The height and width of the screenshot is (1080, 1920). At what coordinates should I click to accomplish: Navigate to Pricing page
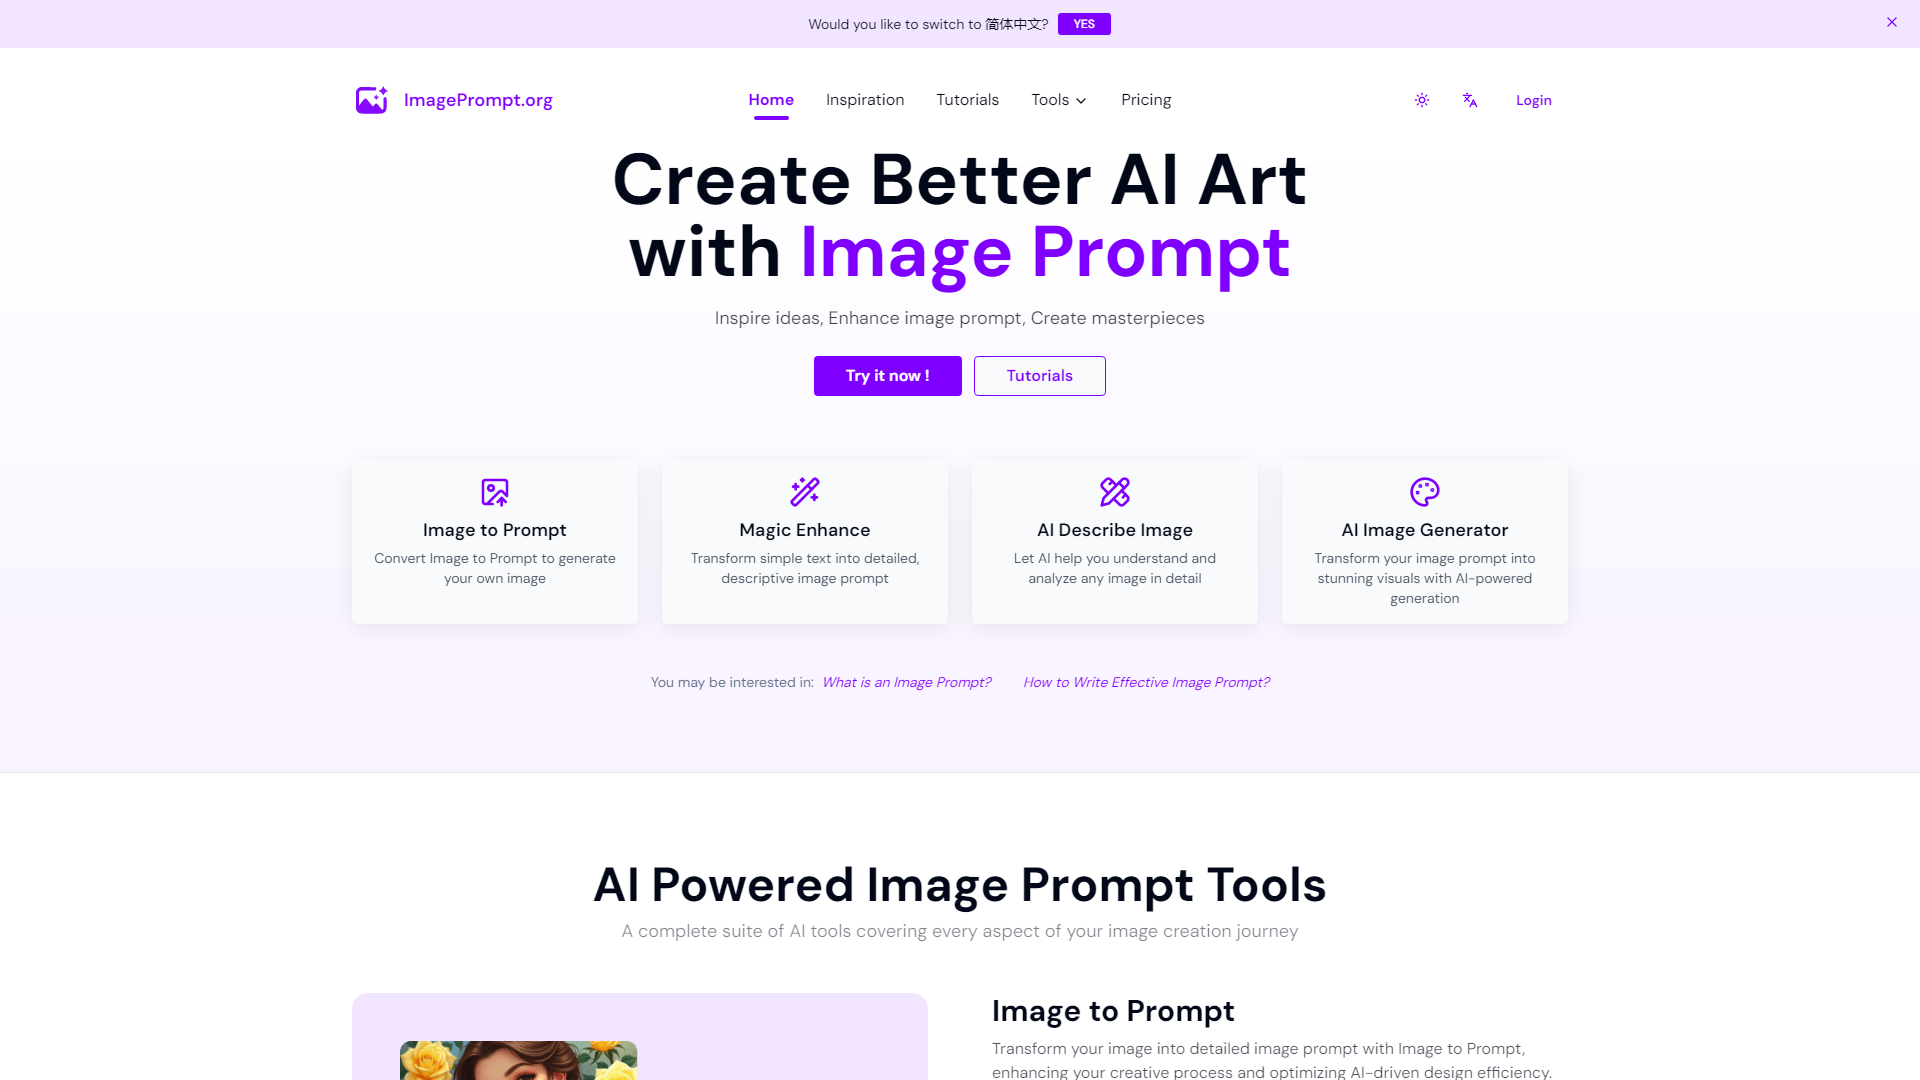[x=1146, y=100]
